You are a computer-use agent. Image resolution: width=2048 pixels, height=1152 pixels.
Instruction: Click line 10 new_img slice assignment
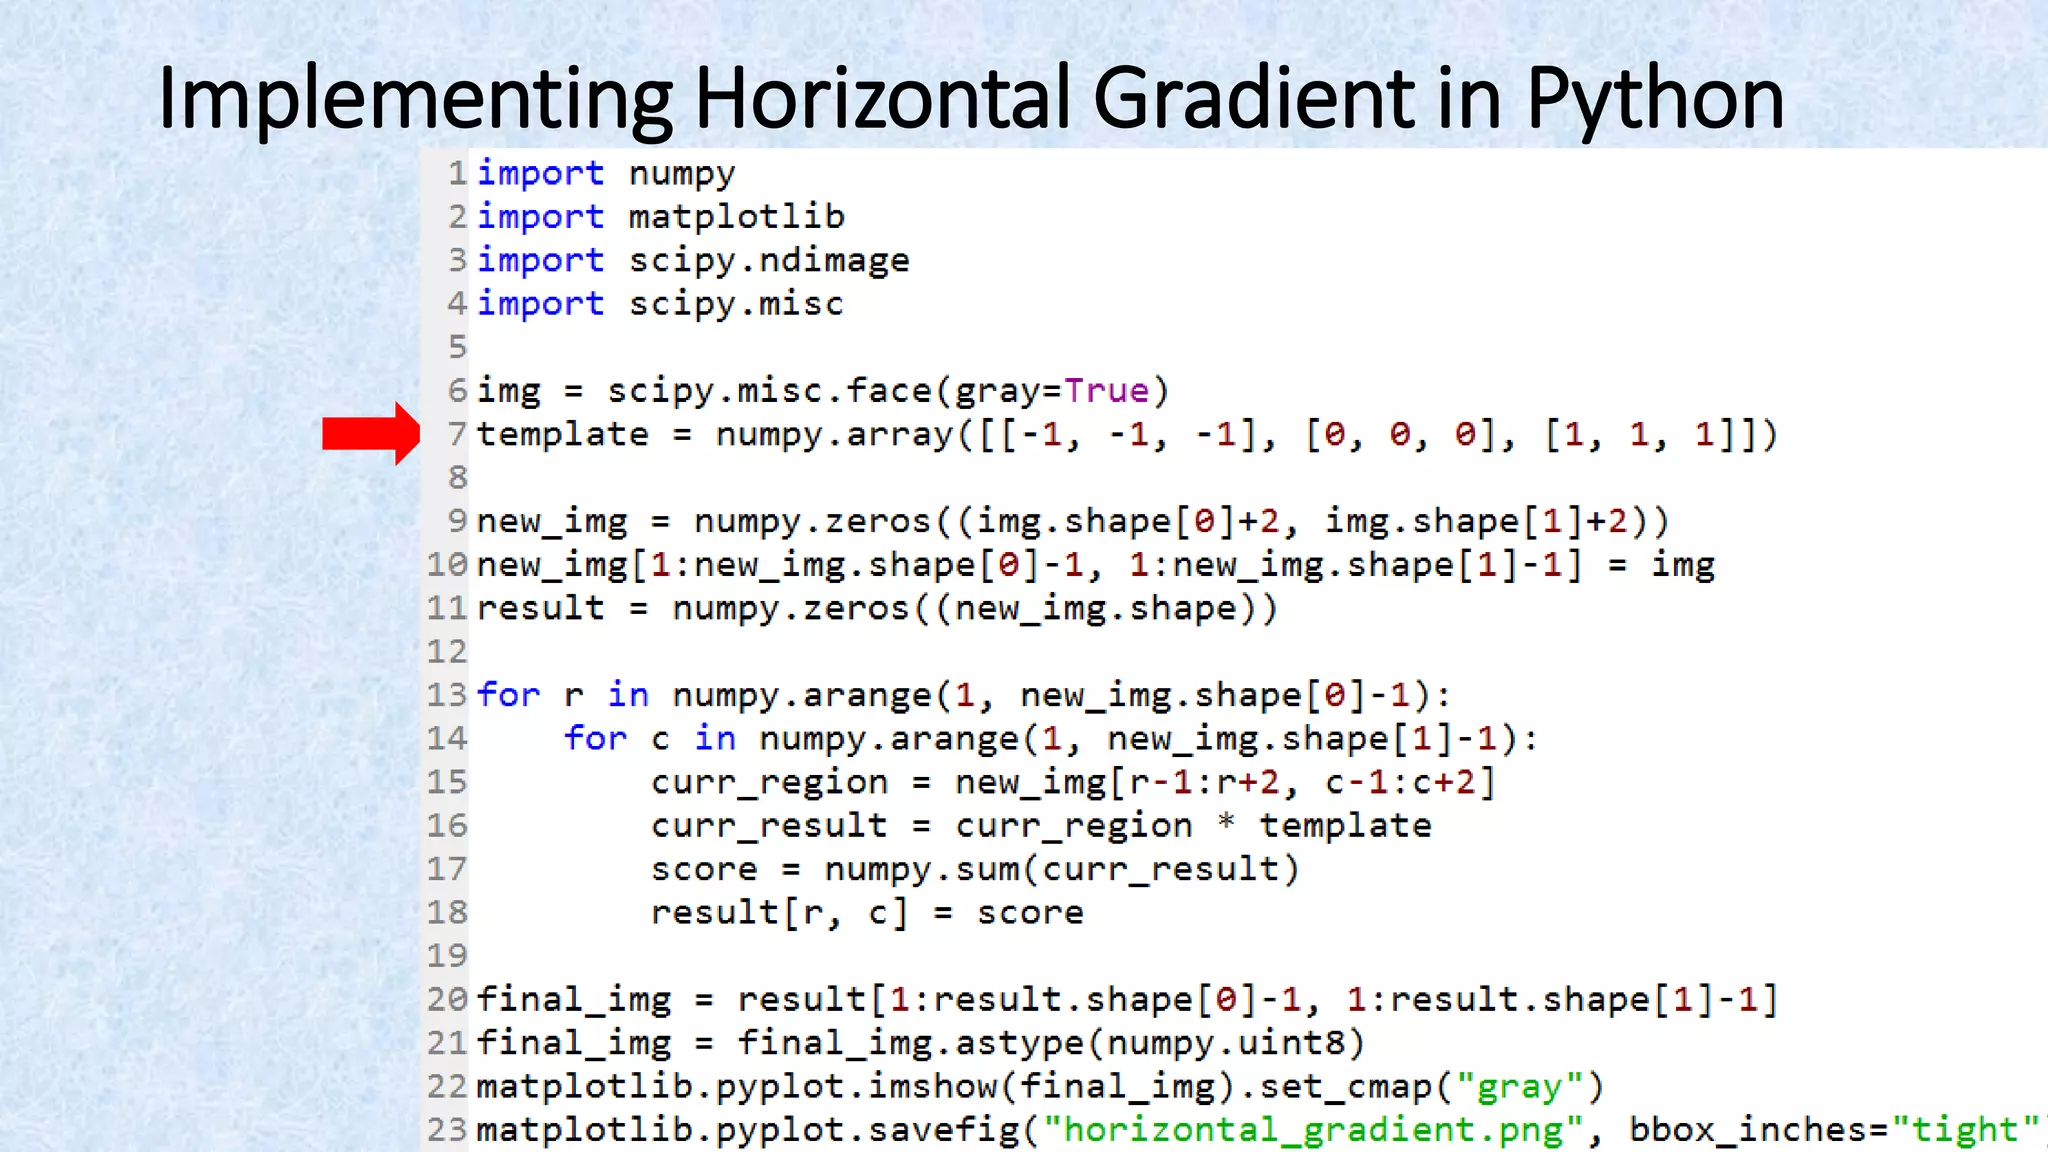[1096, 565]
